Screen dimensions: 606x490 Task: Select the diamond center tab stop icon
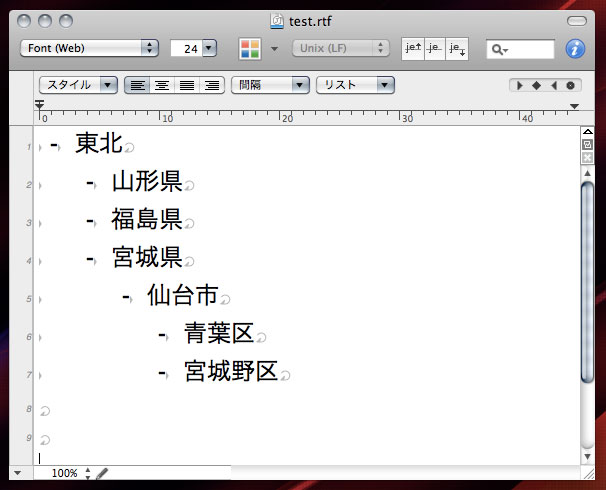click(x=536, y=85)
